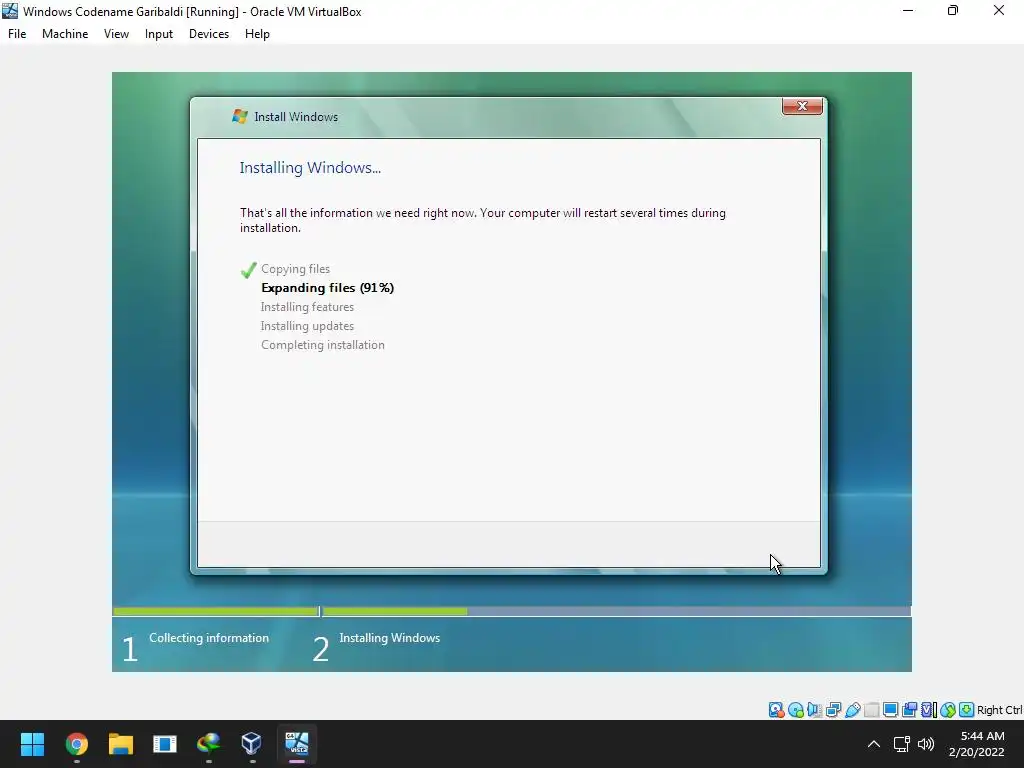Open Google Chrome from the taskbar

click(76, 744)
